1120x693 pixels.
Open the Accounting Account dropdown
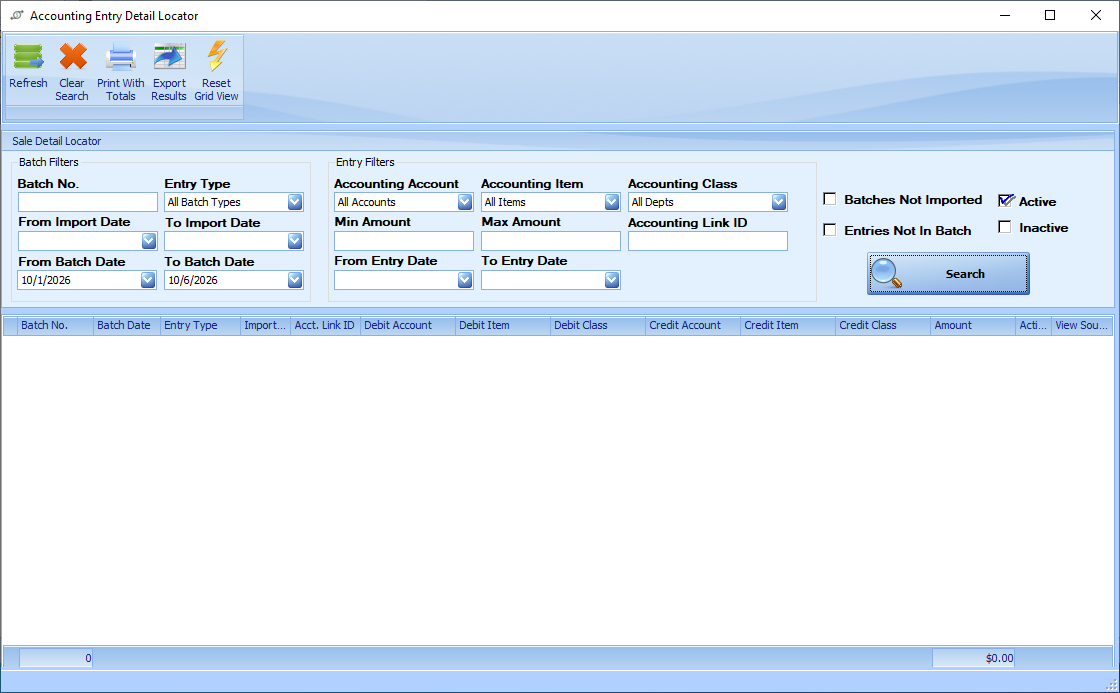point(465,202)
